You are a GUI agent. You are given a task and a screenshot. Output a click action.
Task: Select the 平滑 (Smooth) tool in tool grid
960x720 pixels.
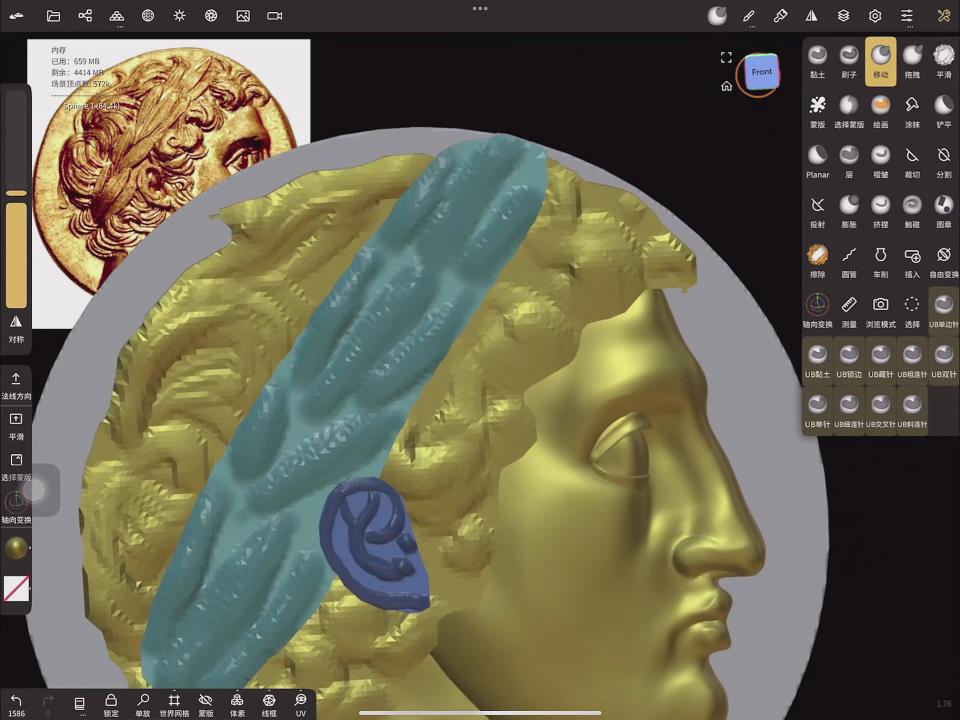click(x=943, y=61)
